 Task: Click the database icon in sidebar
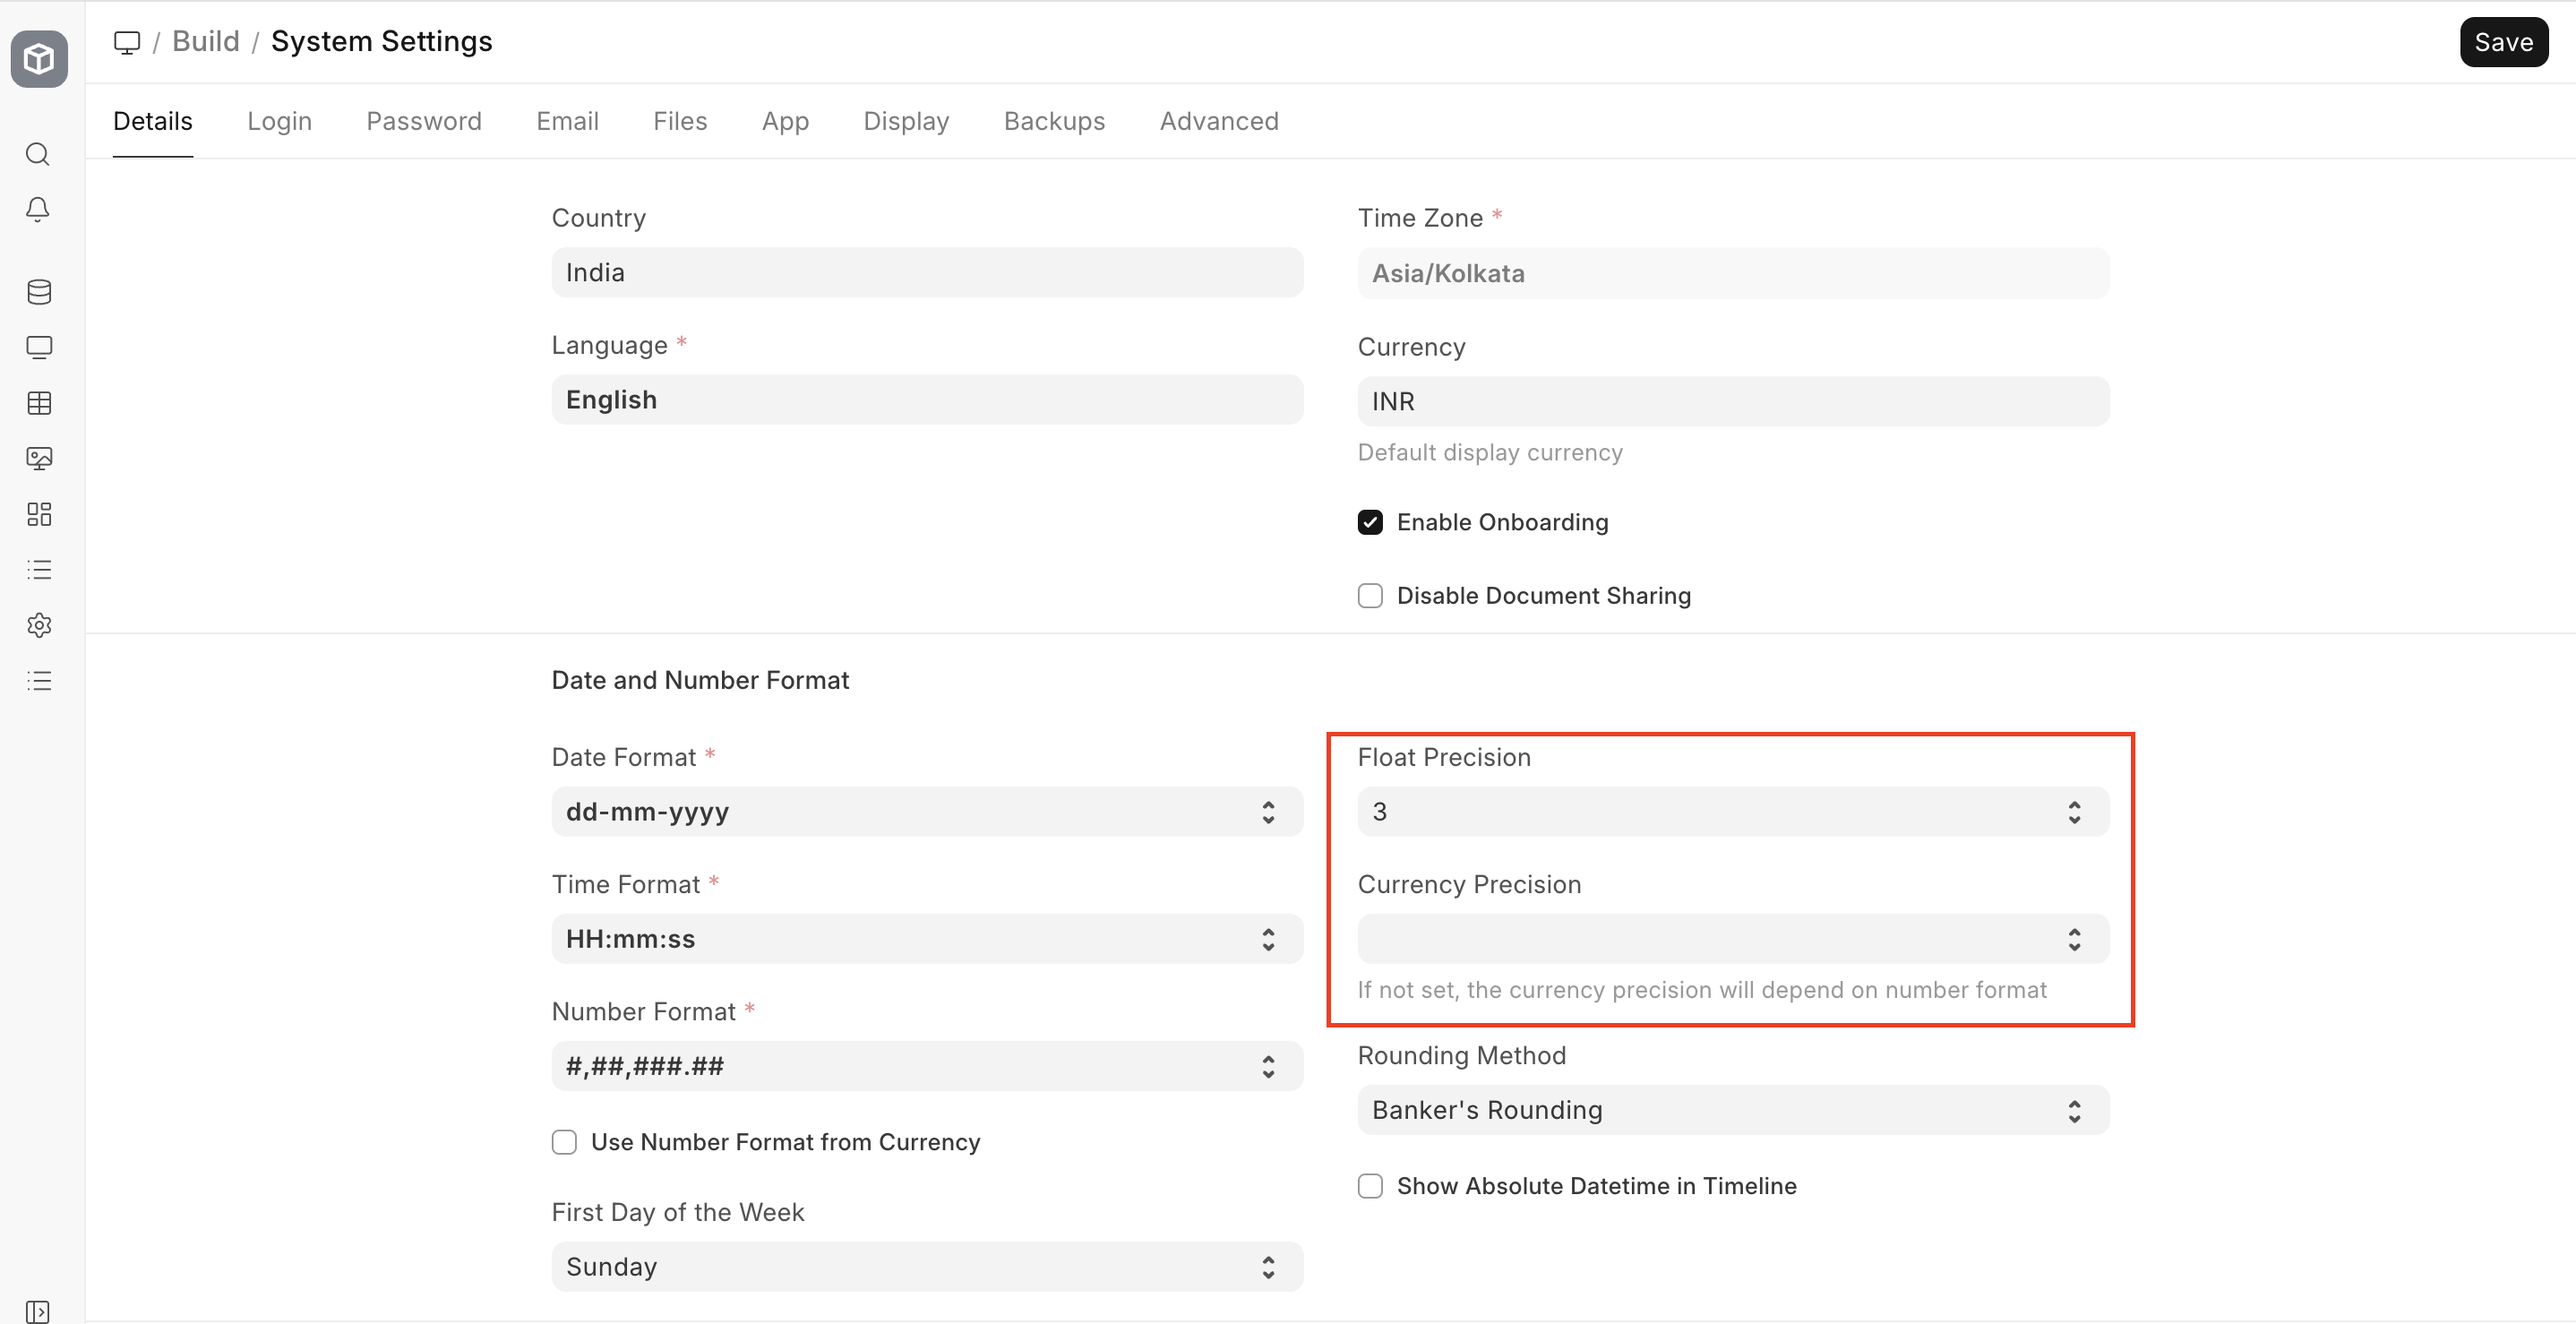(39, 292)
